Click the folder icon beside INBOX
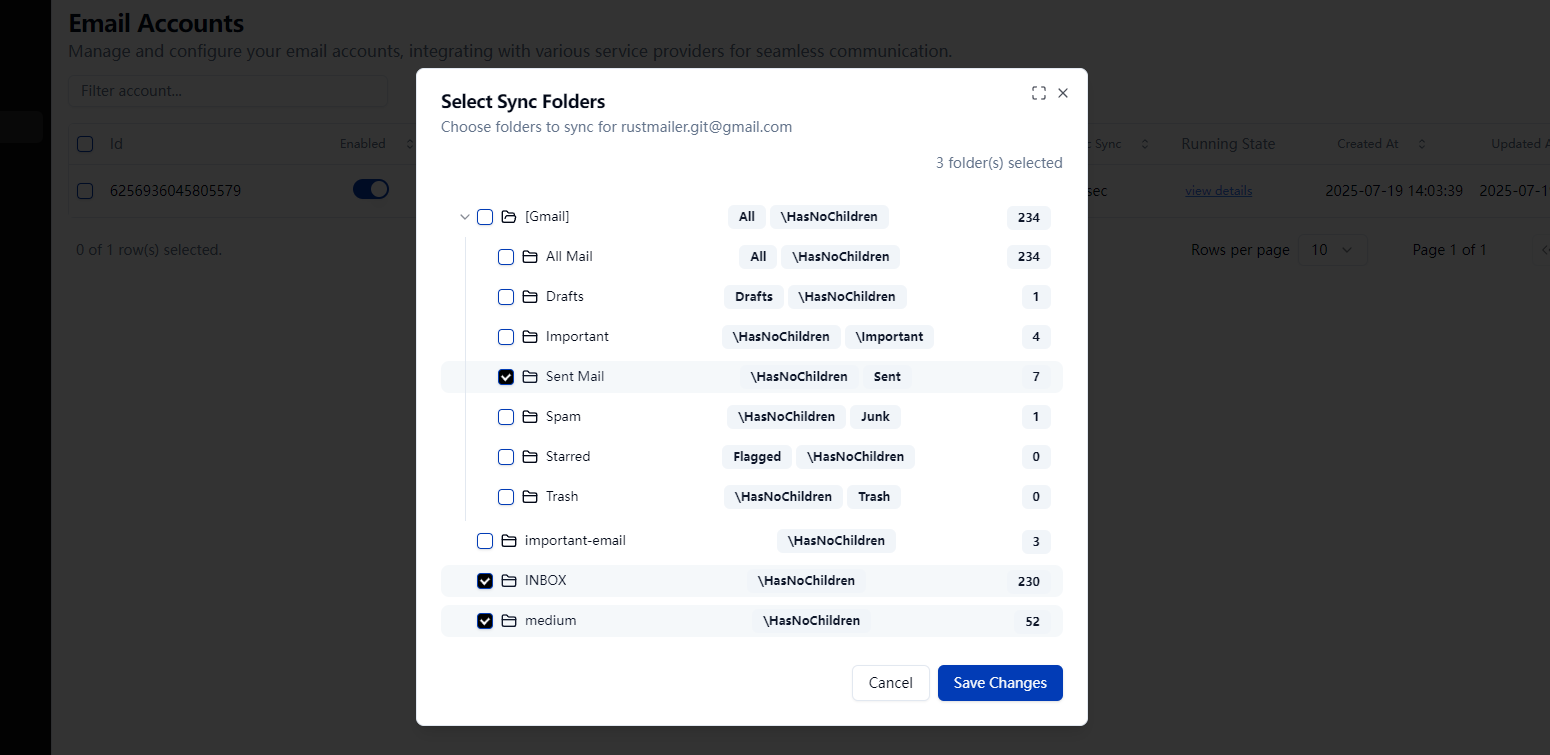Screen dimensions: 1550x755 pos(509,581)
